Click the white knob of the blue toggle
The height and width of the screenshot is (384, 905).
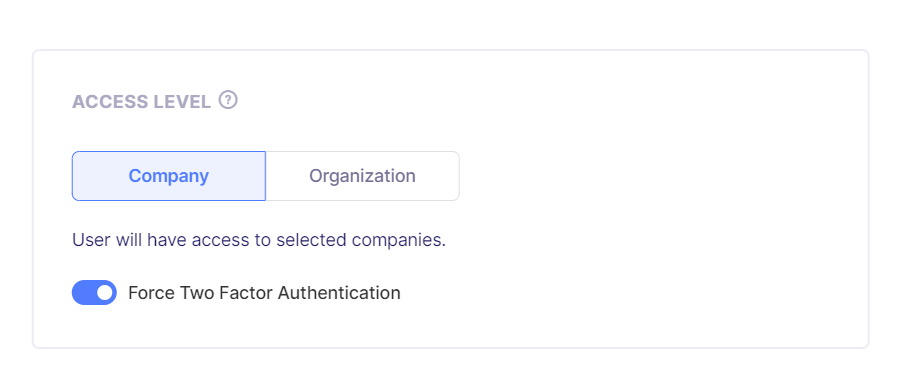104,293
